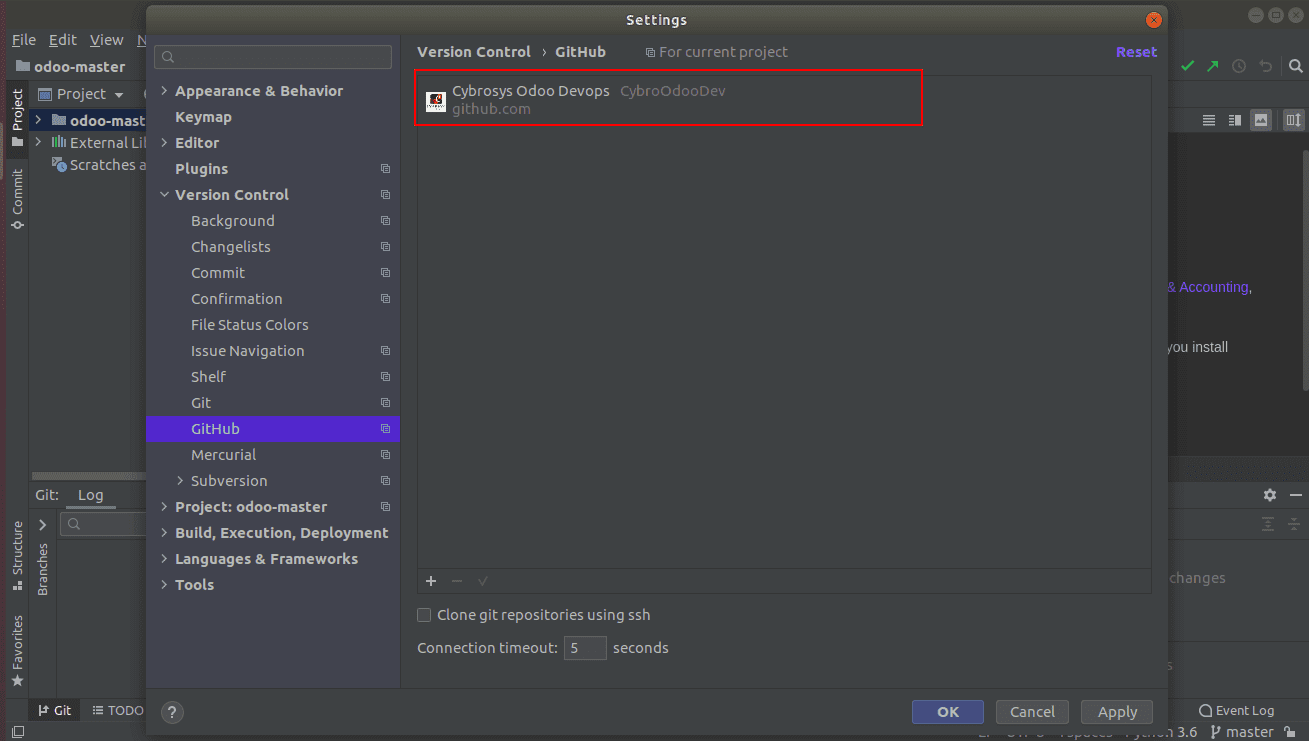Toggle split scroll sync icon

pos(1293,120)
